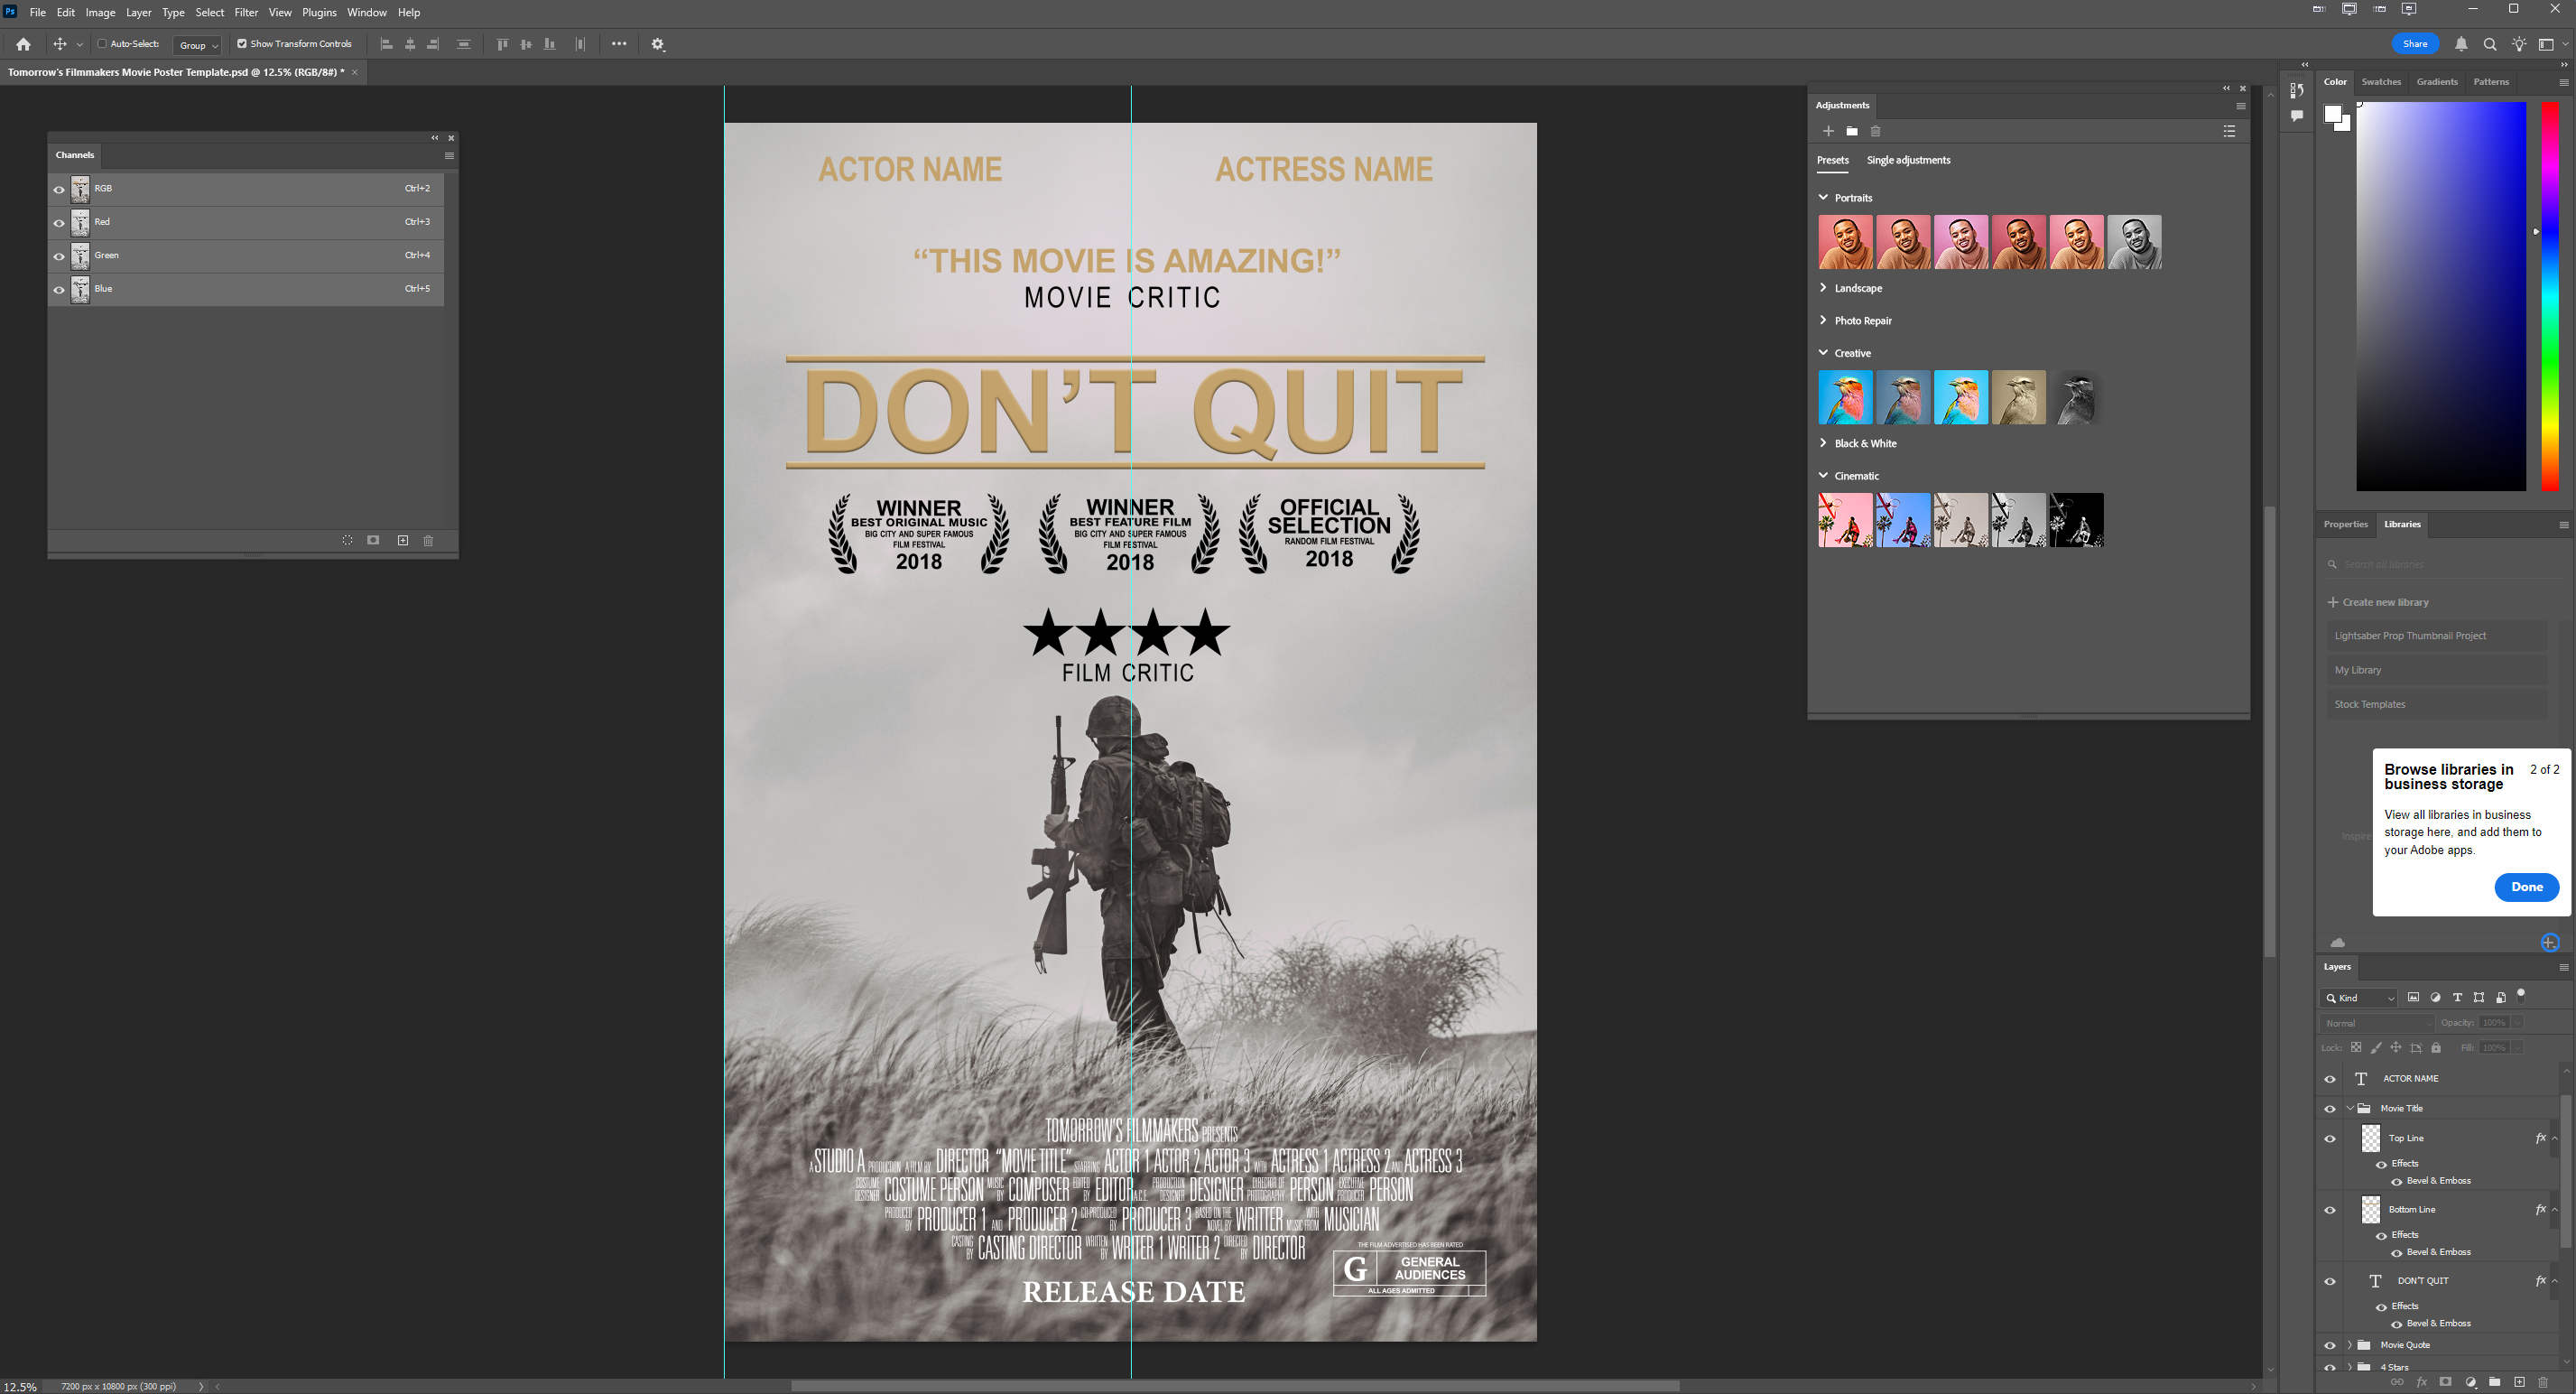Click the Share button
Viewport: 2576px width, 1394px height.
coord(2415,44)
